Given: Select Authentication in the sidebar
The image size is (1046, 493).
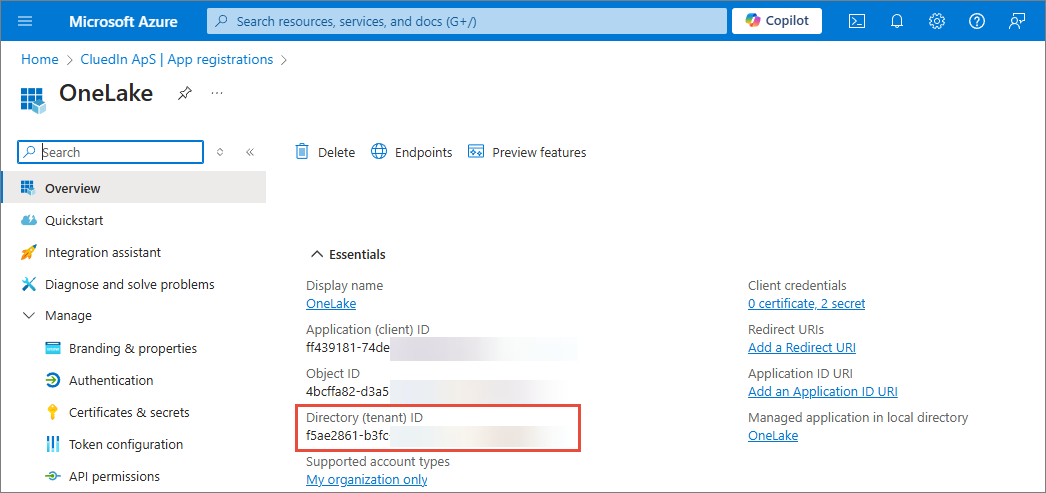Looking at the screenshot, I should 110,380.
